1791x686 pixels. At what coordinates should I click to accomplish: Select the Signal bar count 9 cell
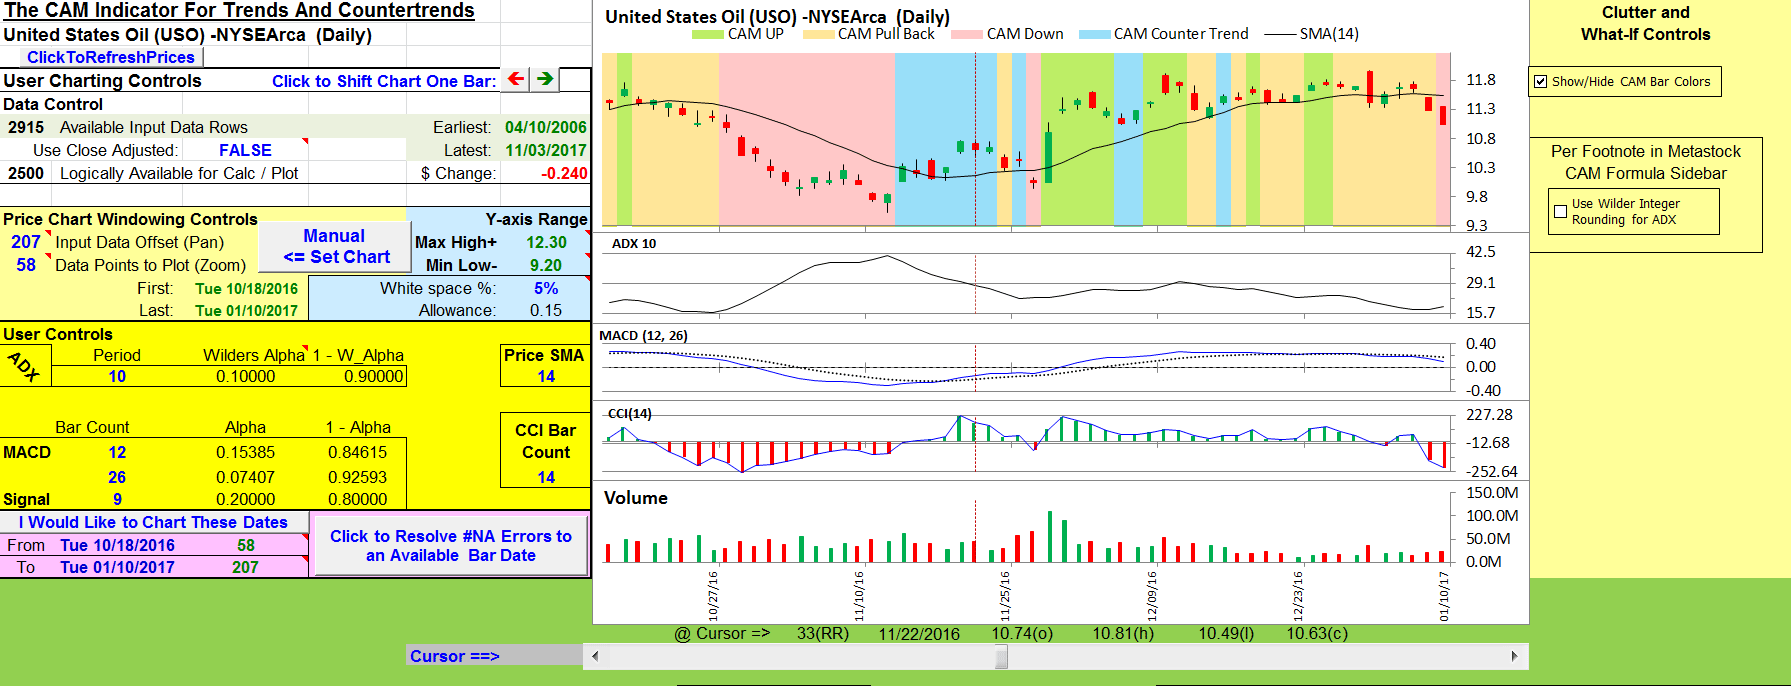[117, 499]
